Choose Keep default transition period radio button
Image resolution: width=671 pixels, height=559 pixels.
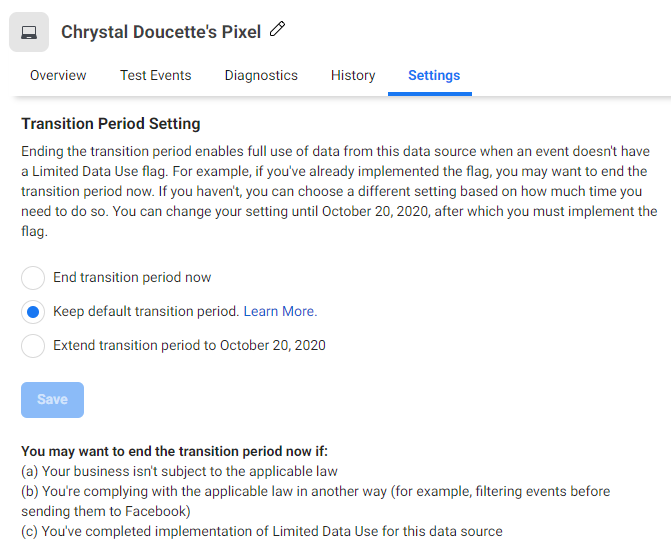tap(33, 312)
